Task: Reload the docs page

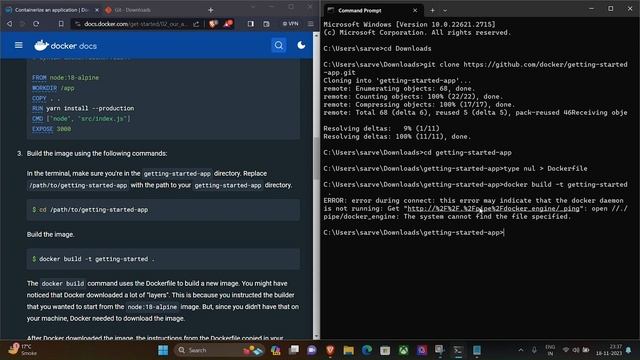Action: pos(36,24)
